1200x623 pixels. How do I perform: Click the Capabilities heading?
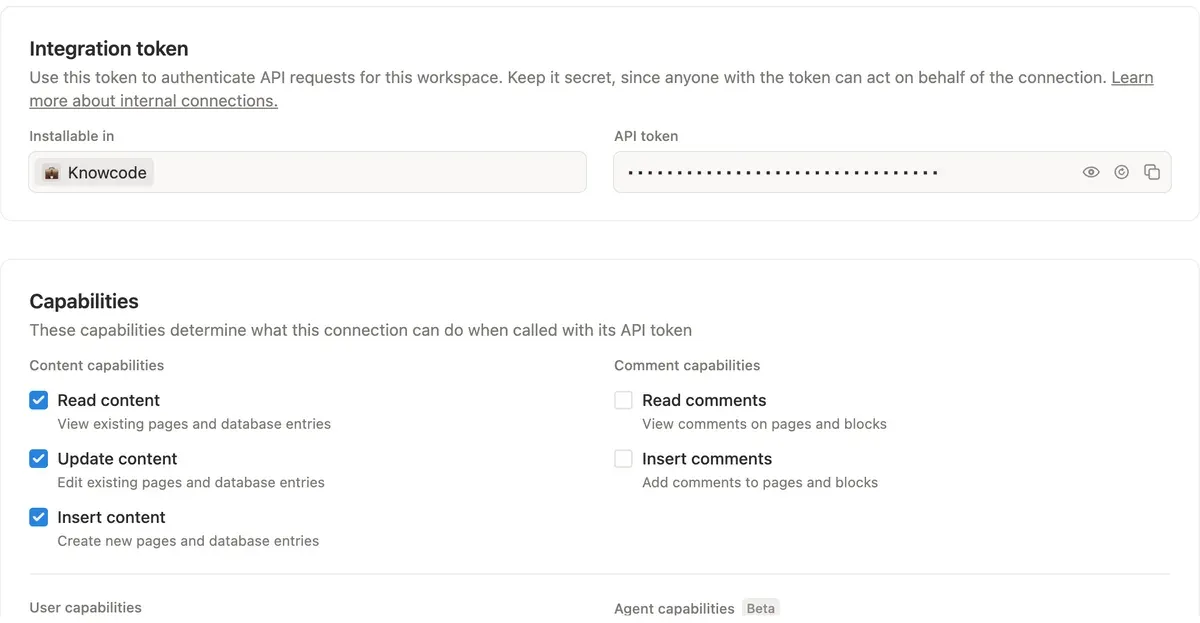tap(84, 301)
